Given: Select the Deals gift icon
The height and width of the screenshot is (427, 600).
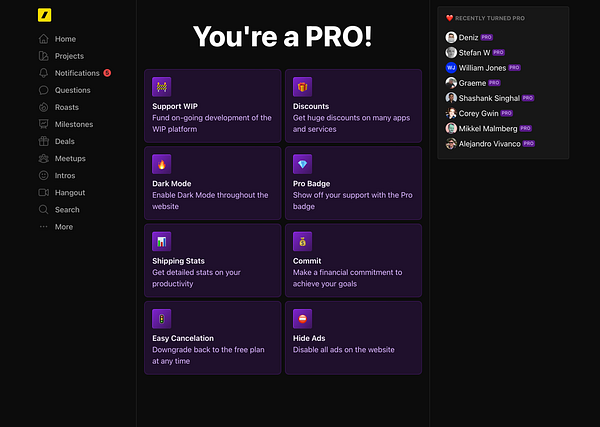Looking at the screenshot, I should [44, 141].
